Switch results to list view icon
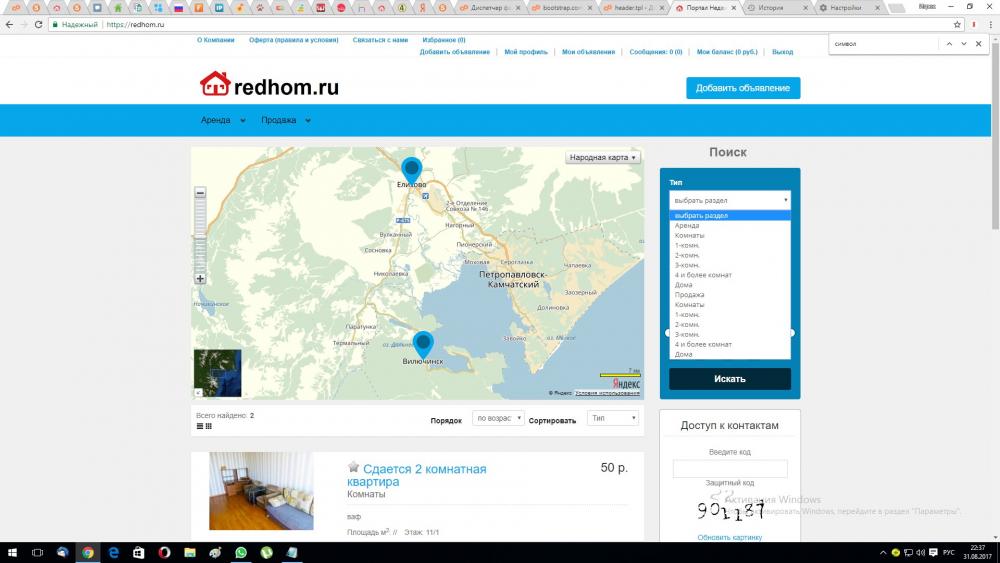 coord(200,426)
